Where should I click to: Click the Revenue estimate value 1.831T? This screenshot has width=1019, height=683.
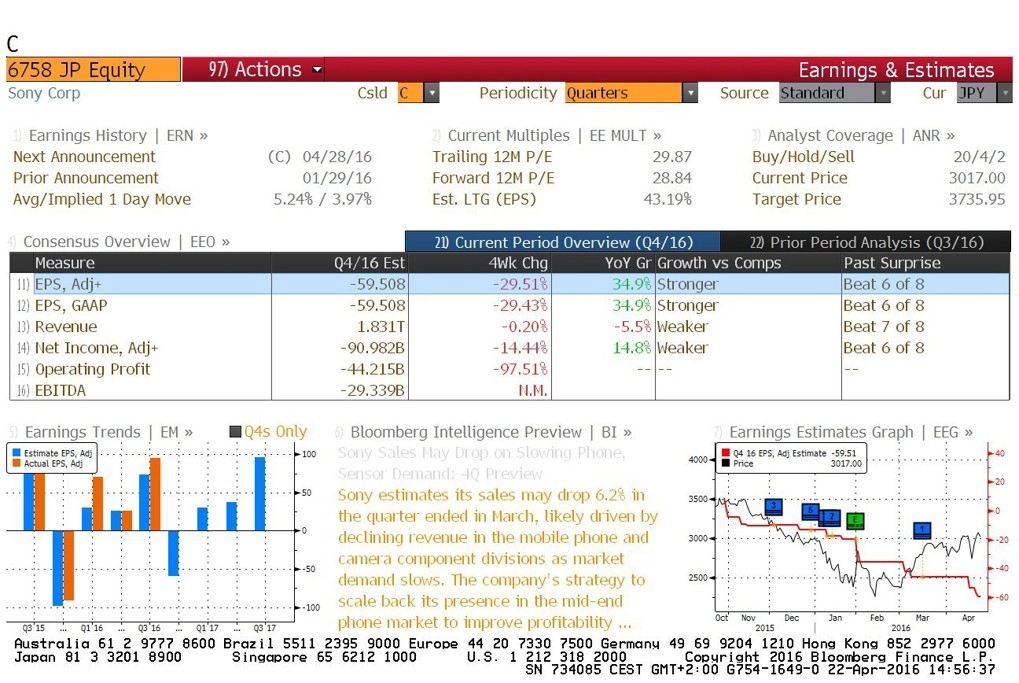click(381, 327)
